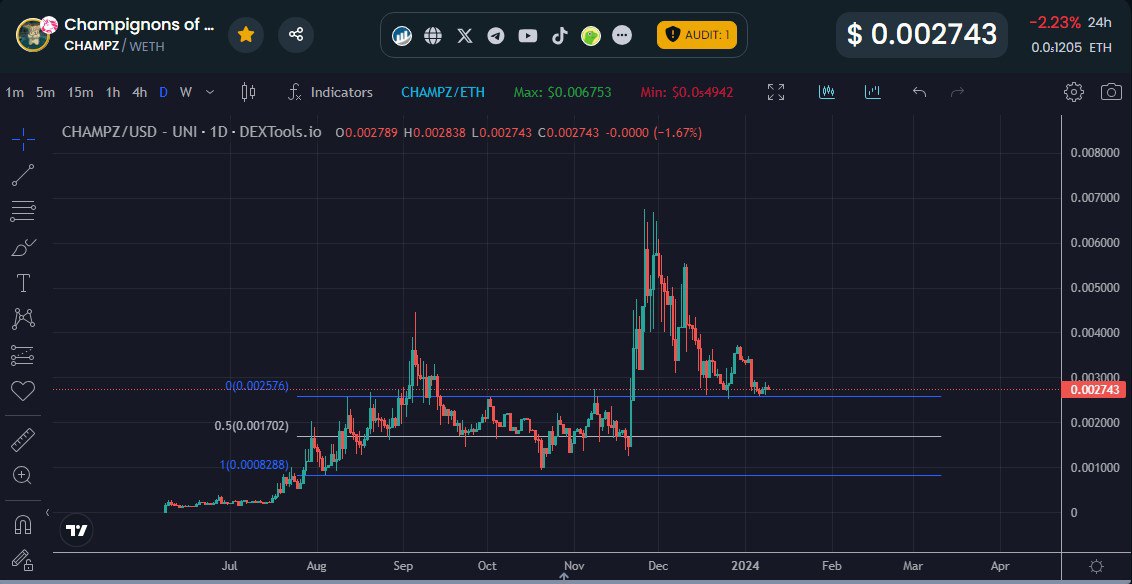Click the $ 0.002743 price display
The height and width of the screenshot is (584, 1132).
click(922, 34)
